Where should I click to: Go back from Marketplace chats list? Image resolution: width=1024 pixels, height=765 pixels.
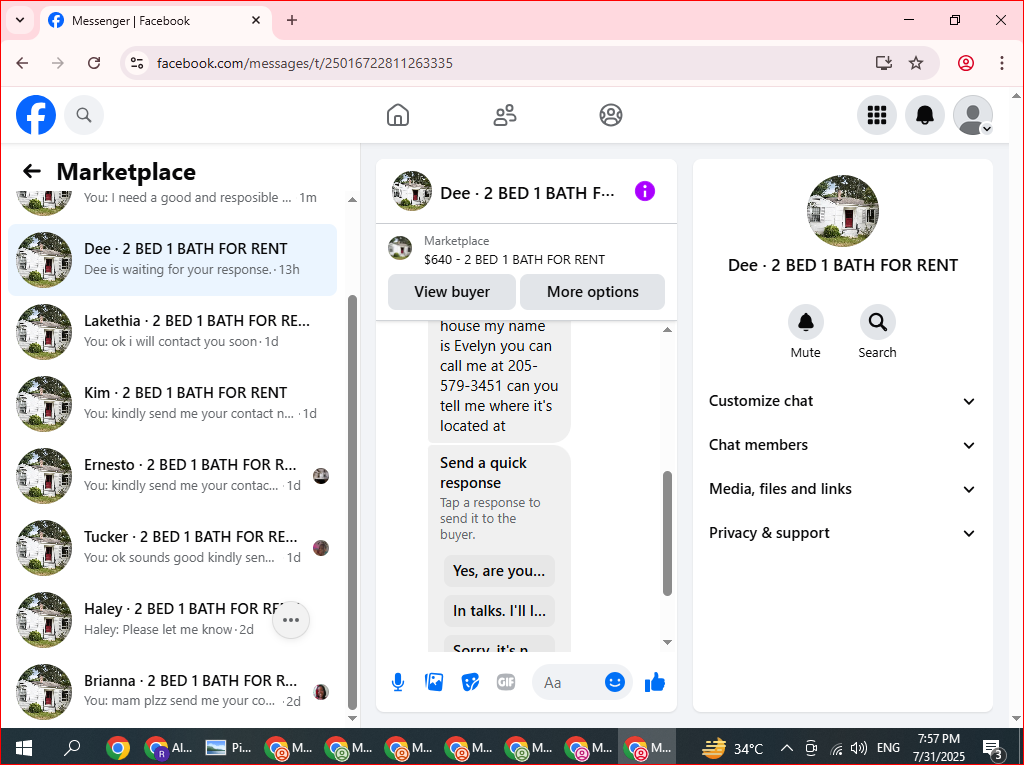pyautogui.click(x=32, y=171)
